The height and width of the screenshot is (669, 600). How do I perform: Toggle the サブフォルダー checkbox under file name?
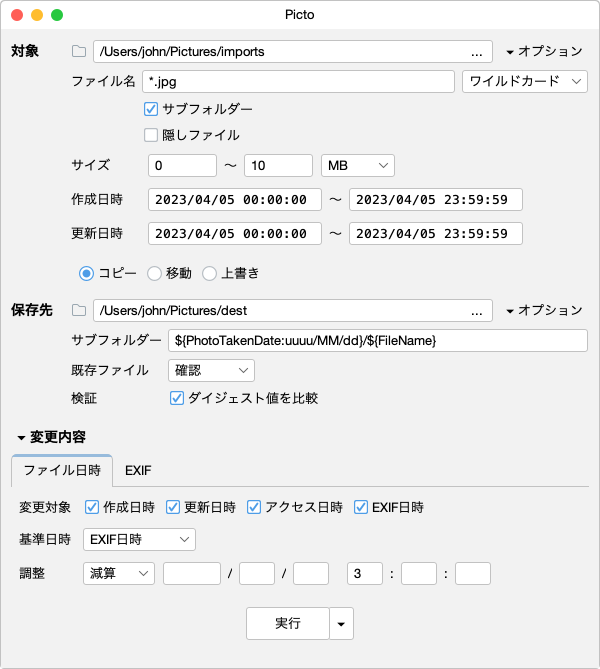pyautogui.click(x=151, y=109)
